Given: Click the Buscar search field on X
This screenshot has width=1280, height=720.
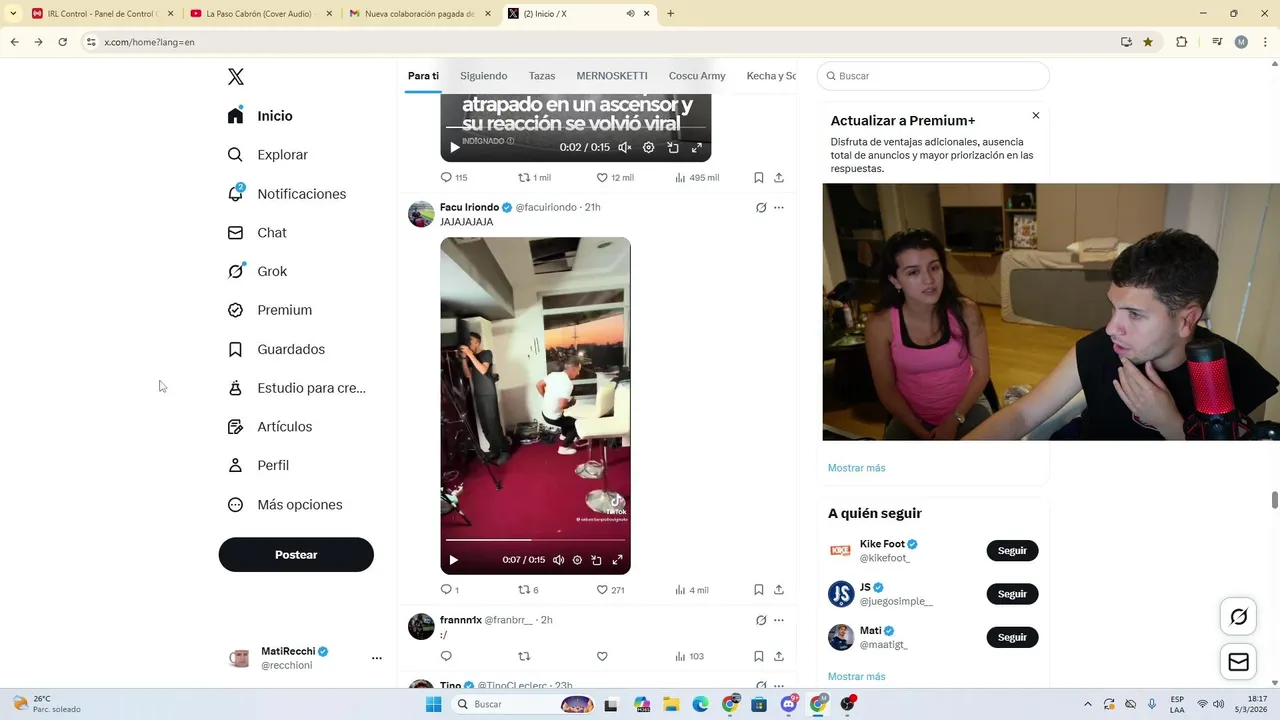Looking at the screenshot, I should click(933, 76).
